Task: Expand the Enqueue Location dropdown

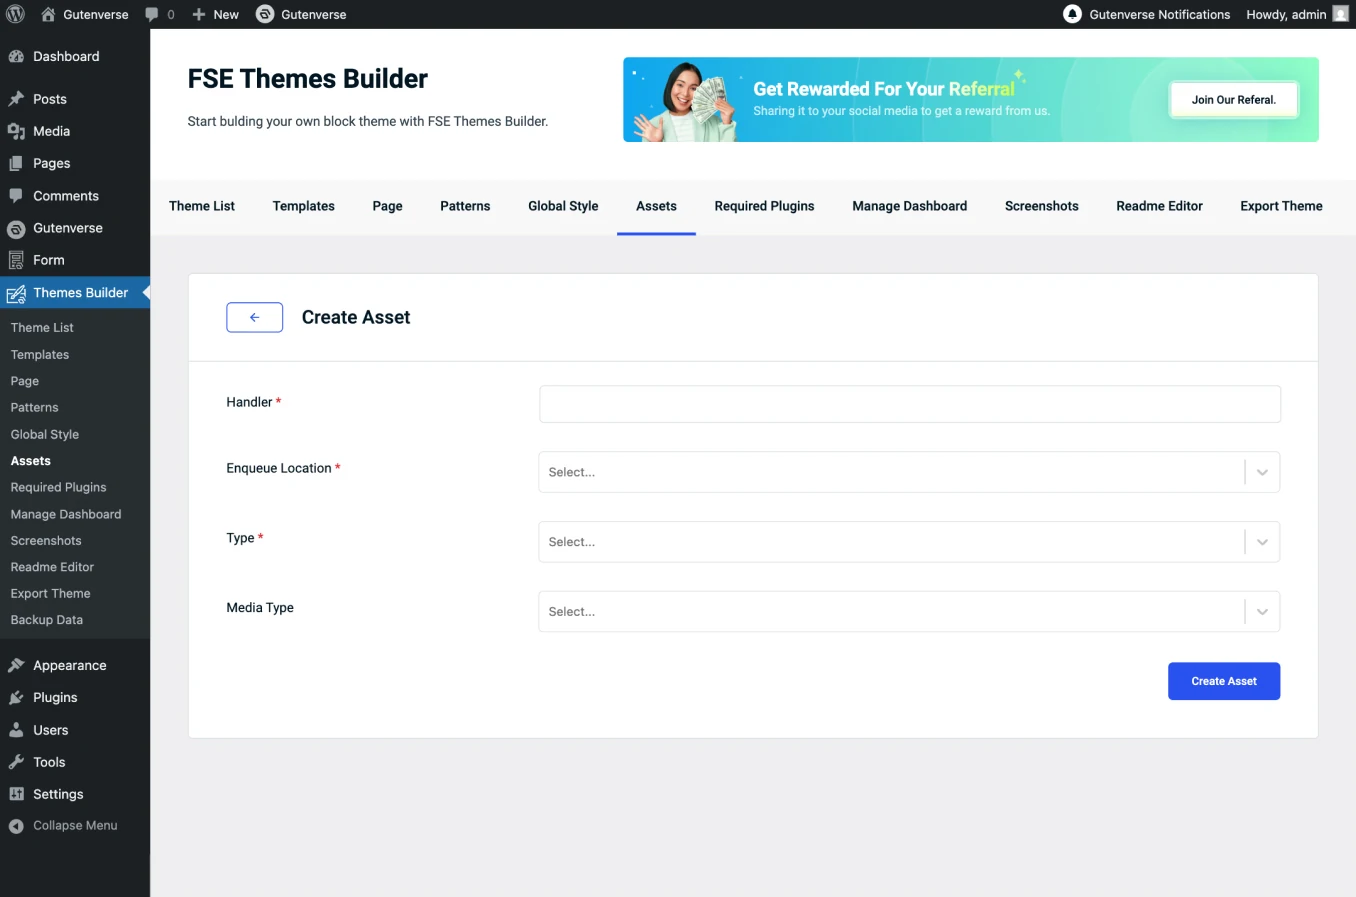Action: (x=1262, y=472)
